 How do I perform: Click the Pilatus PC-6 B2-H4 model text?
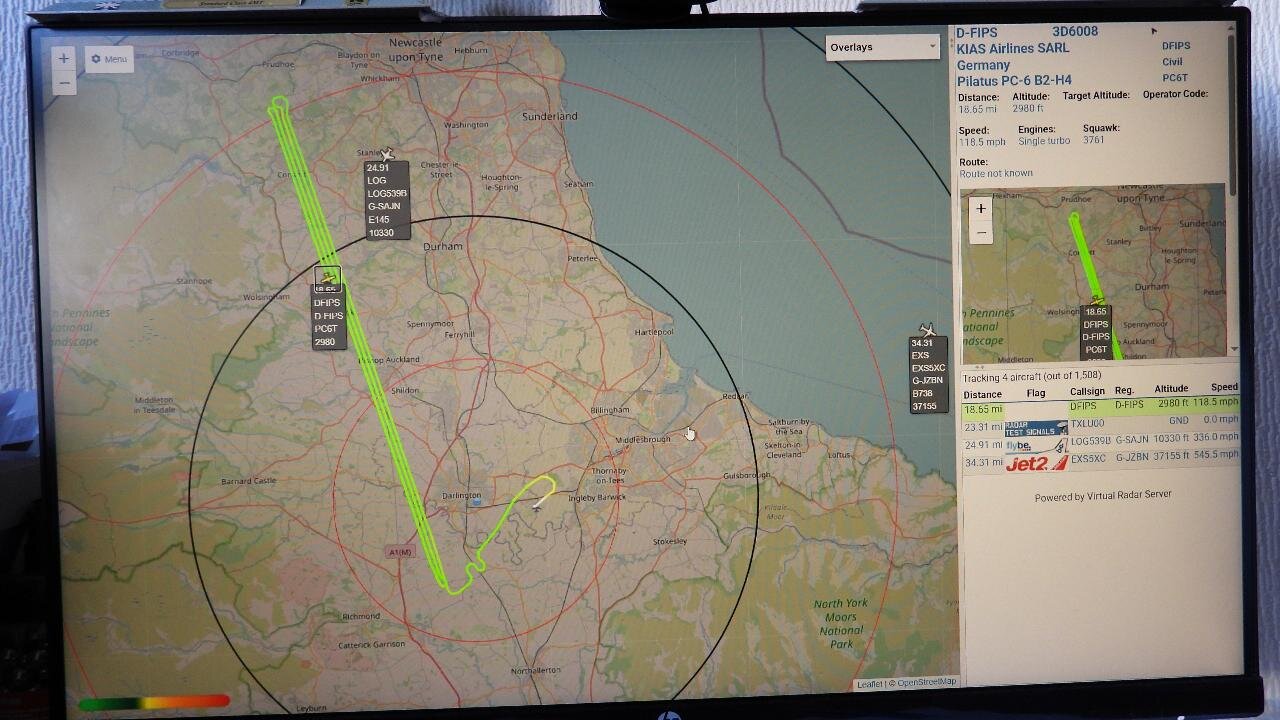pos(1014,80)
